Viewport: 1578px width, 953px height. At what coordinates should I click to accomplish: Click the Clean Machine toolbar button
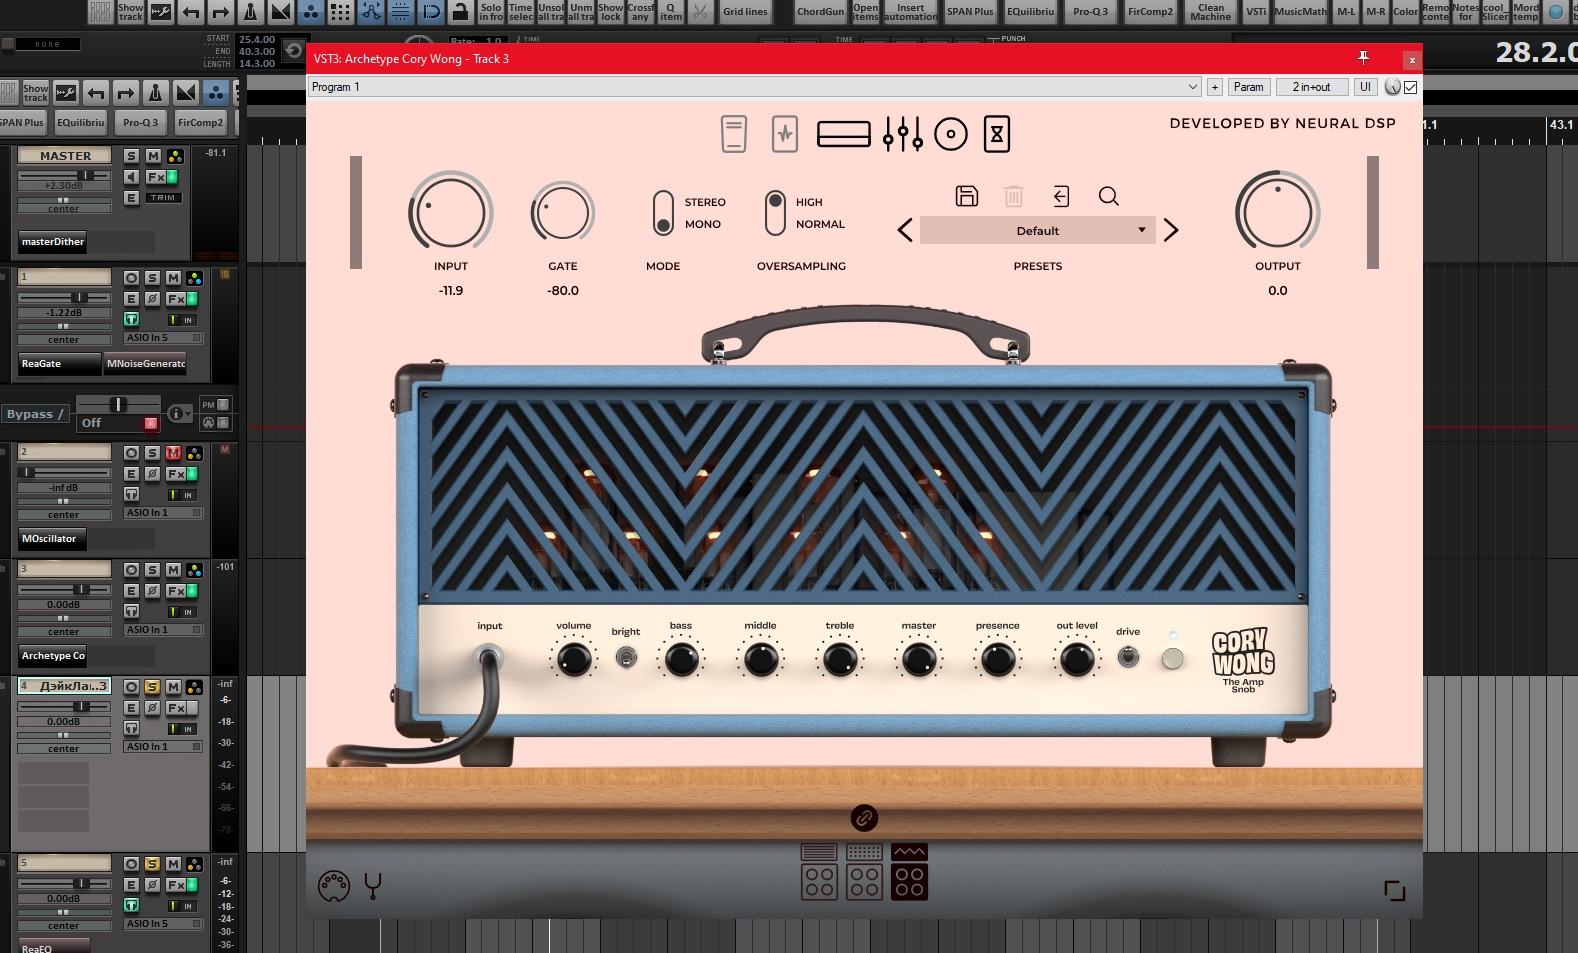(1211, 12)
